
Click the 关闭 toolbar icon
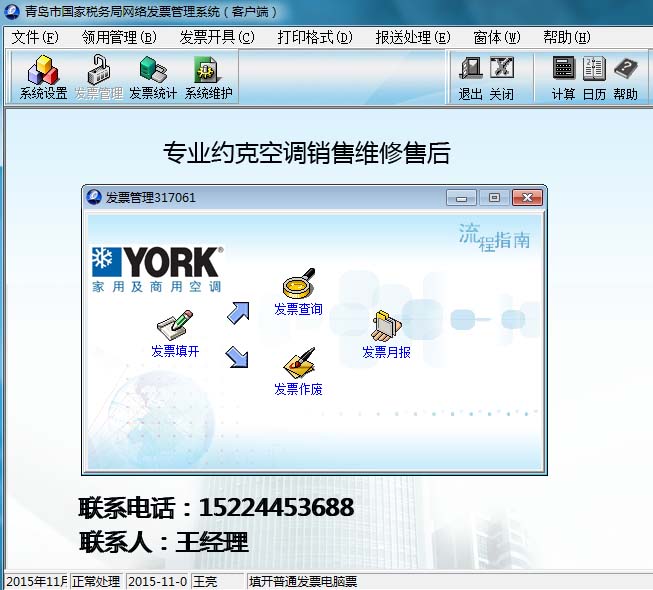502,68
